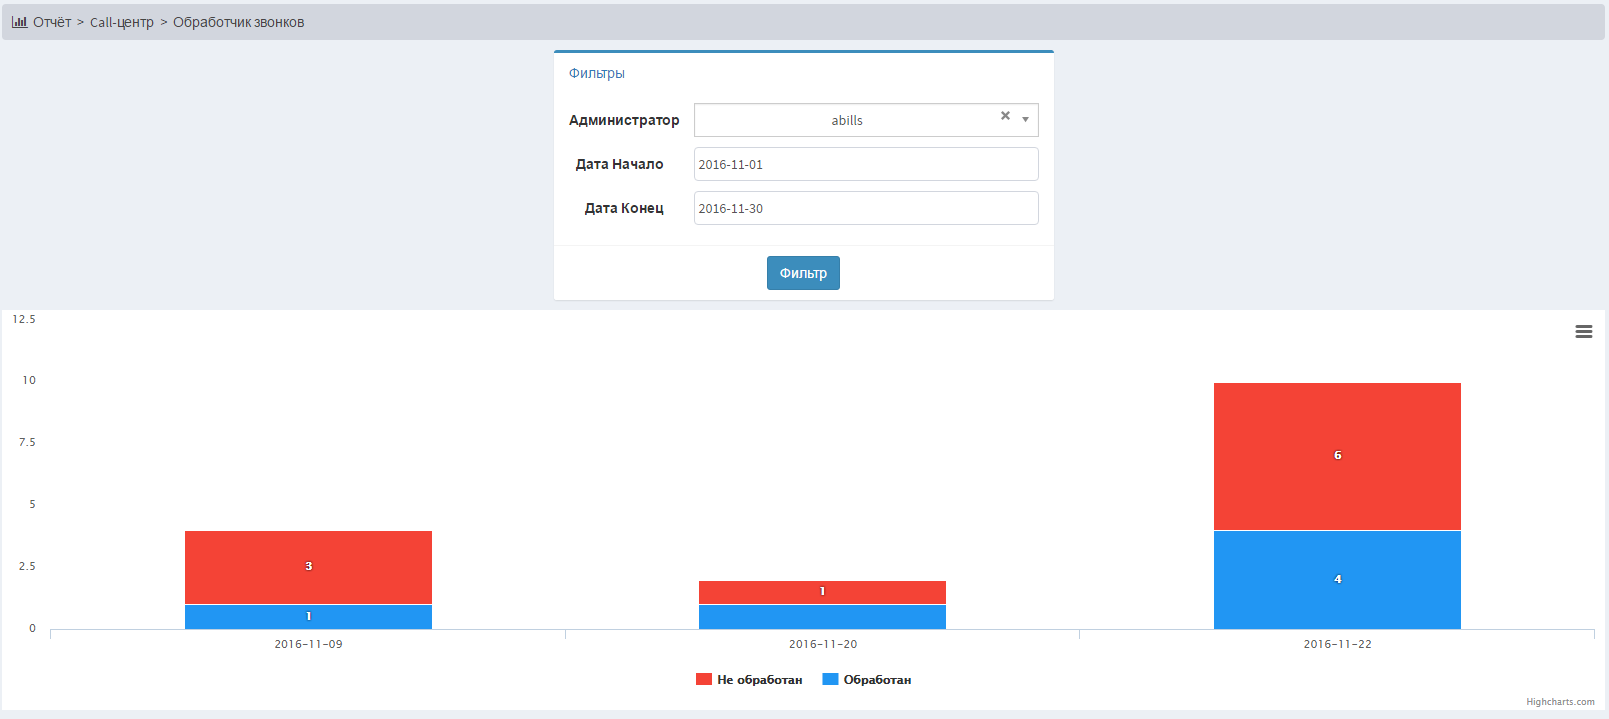1609x719 pixels.
Task: Clear the abills administrator selection
Action: click(x=1005, y=116)
